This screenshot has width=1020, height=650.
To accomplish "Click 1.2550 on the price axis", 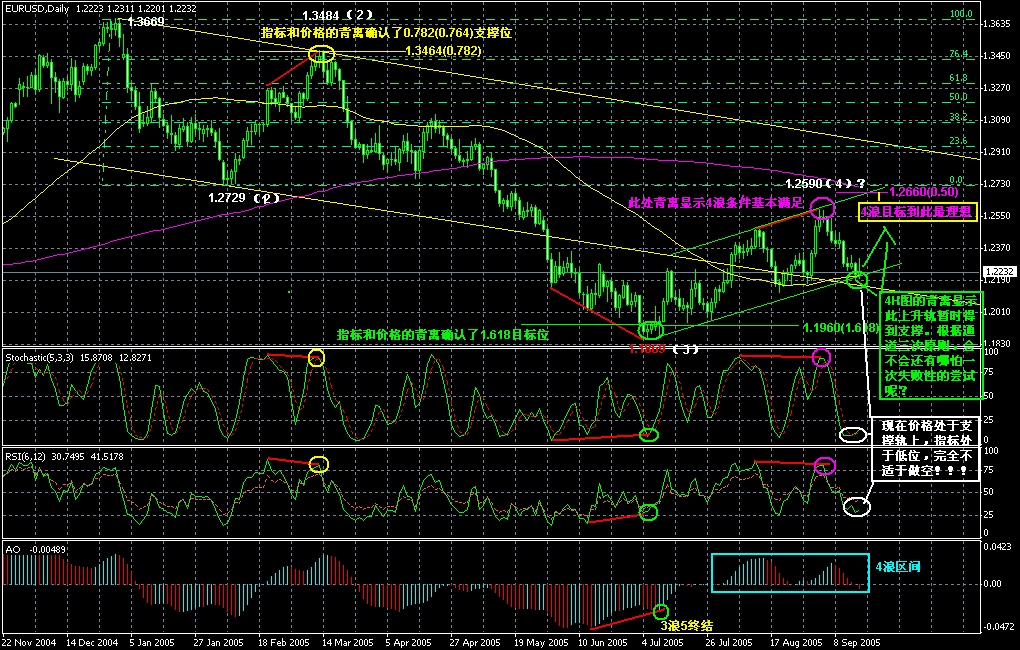I will point(997,215).
